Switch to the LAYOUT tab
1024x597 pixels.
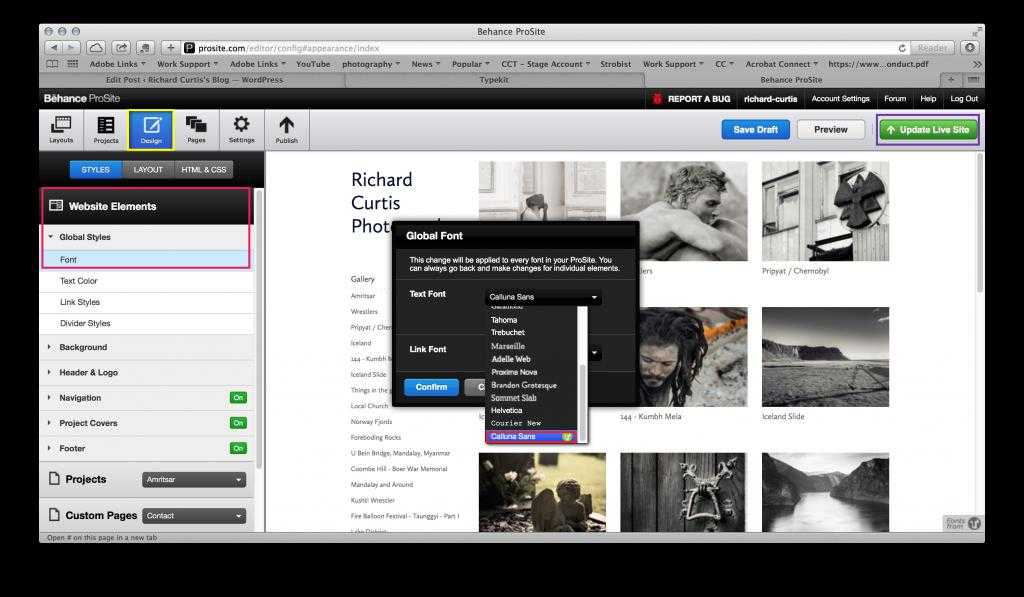pos(148,169)
